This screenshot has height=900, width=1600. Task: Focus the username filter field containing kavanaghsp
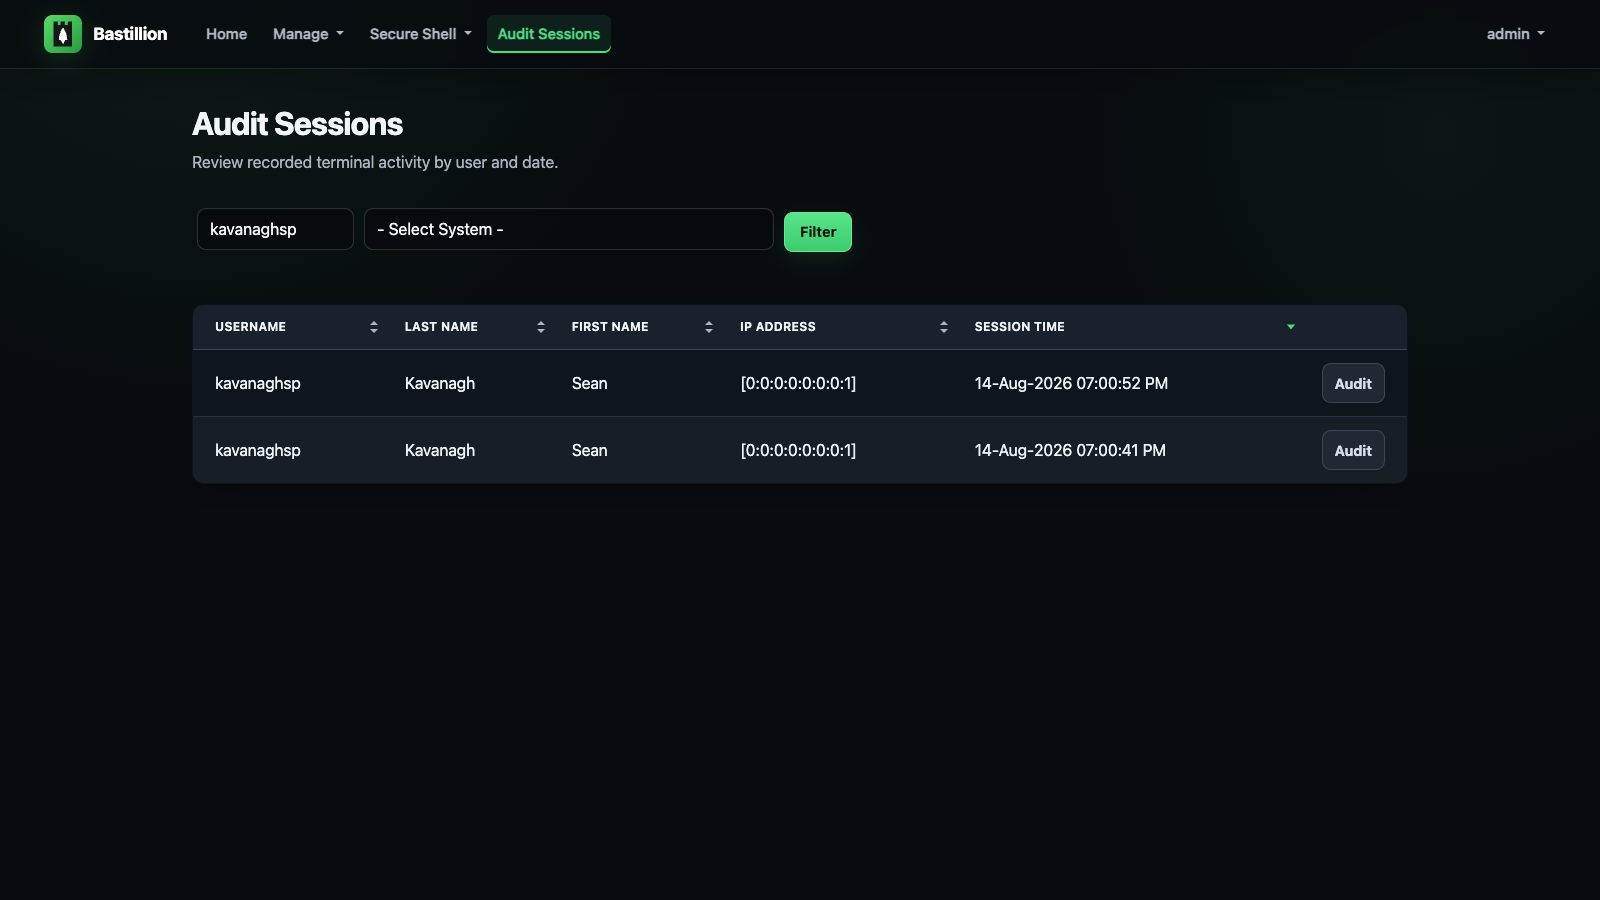(x=275, y=229)
